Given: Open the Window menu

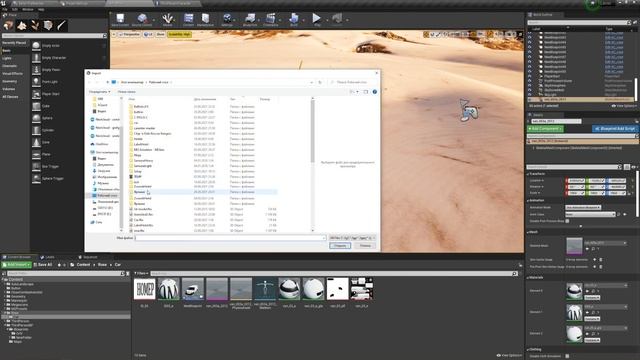Looking at the screenshot, I should [x=28, y=9].
